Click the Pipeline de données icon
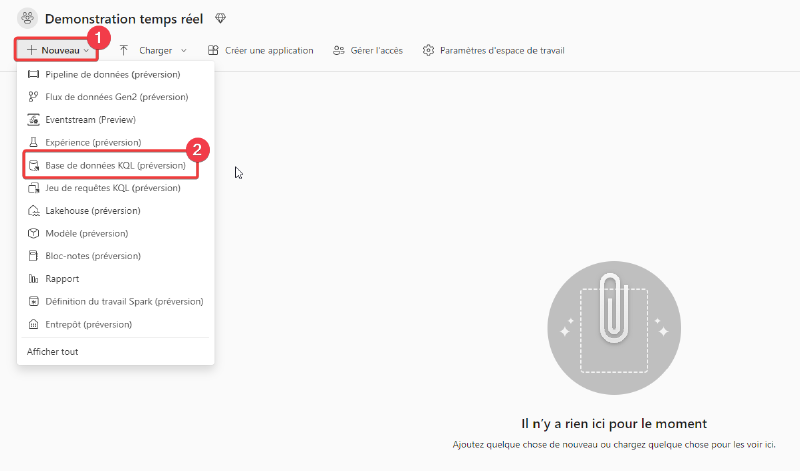 pos(33,75)
